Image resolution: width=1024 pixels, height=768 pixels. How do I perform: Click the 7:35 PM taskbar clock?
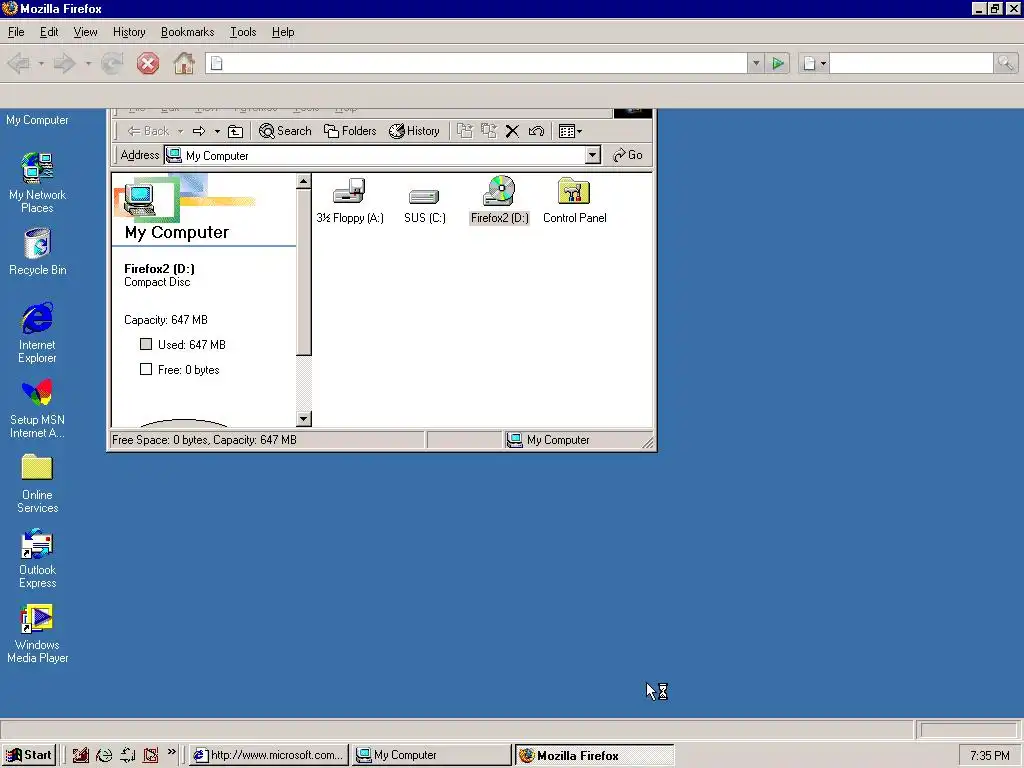[x=989, y=756]
